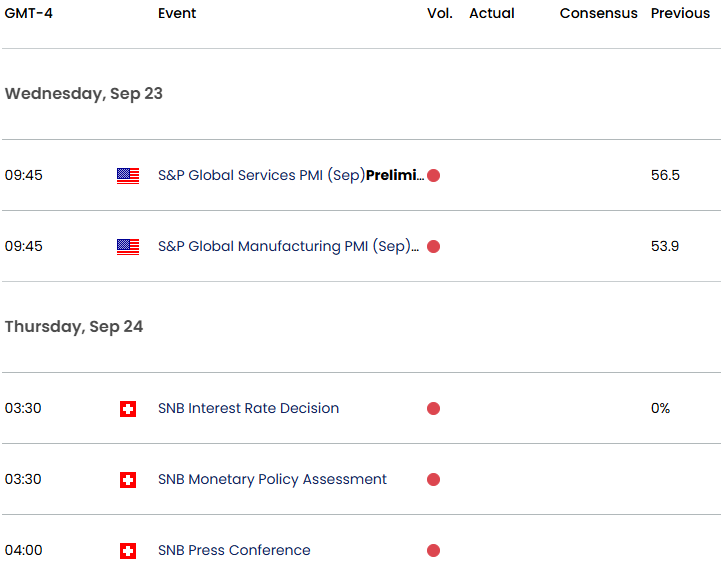Open SNB Monetary Policy Assessment event
Image resolution: width=721 pixels, height=567 pixels.
point(272,479)
